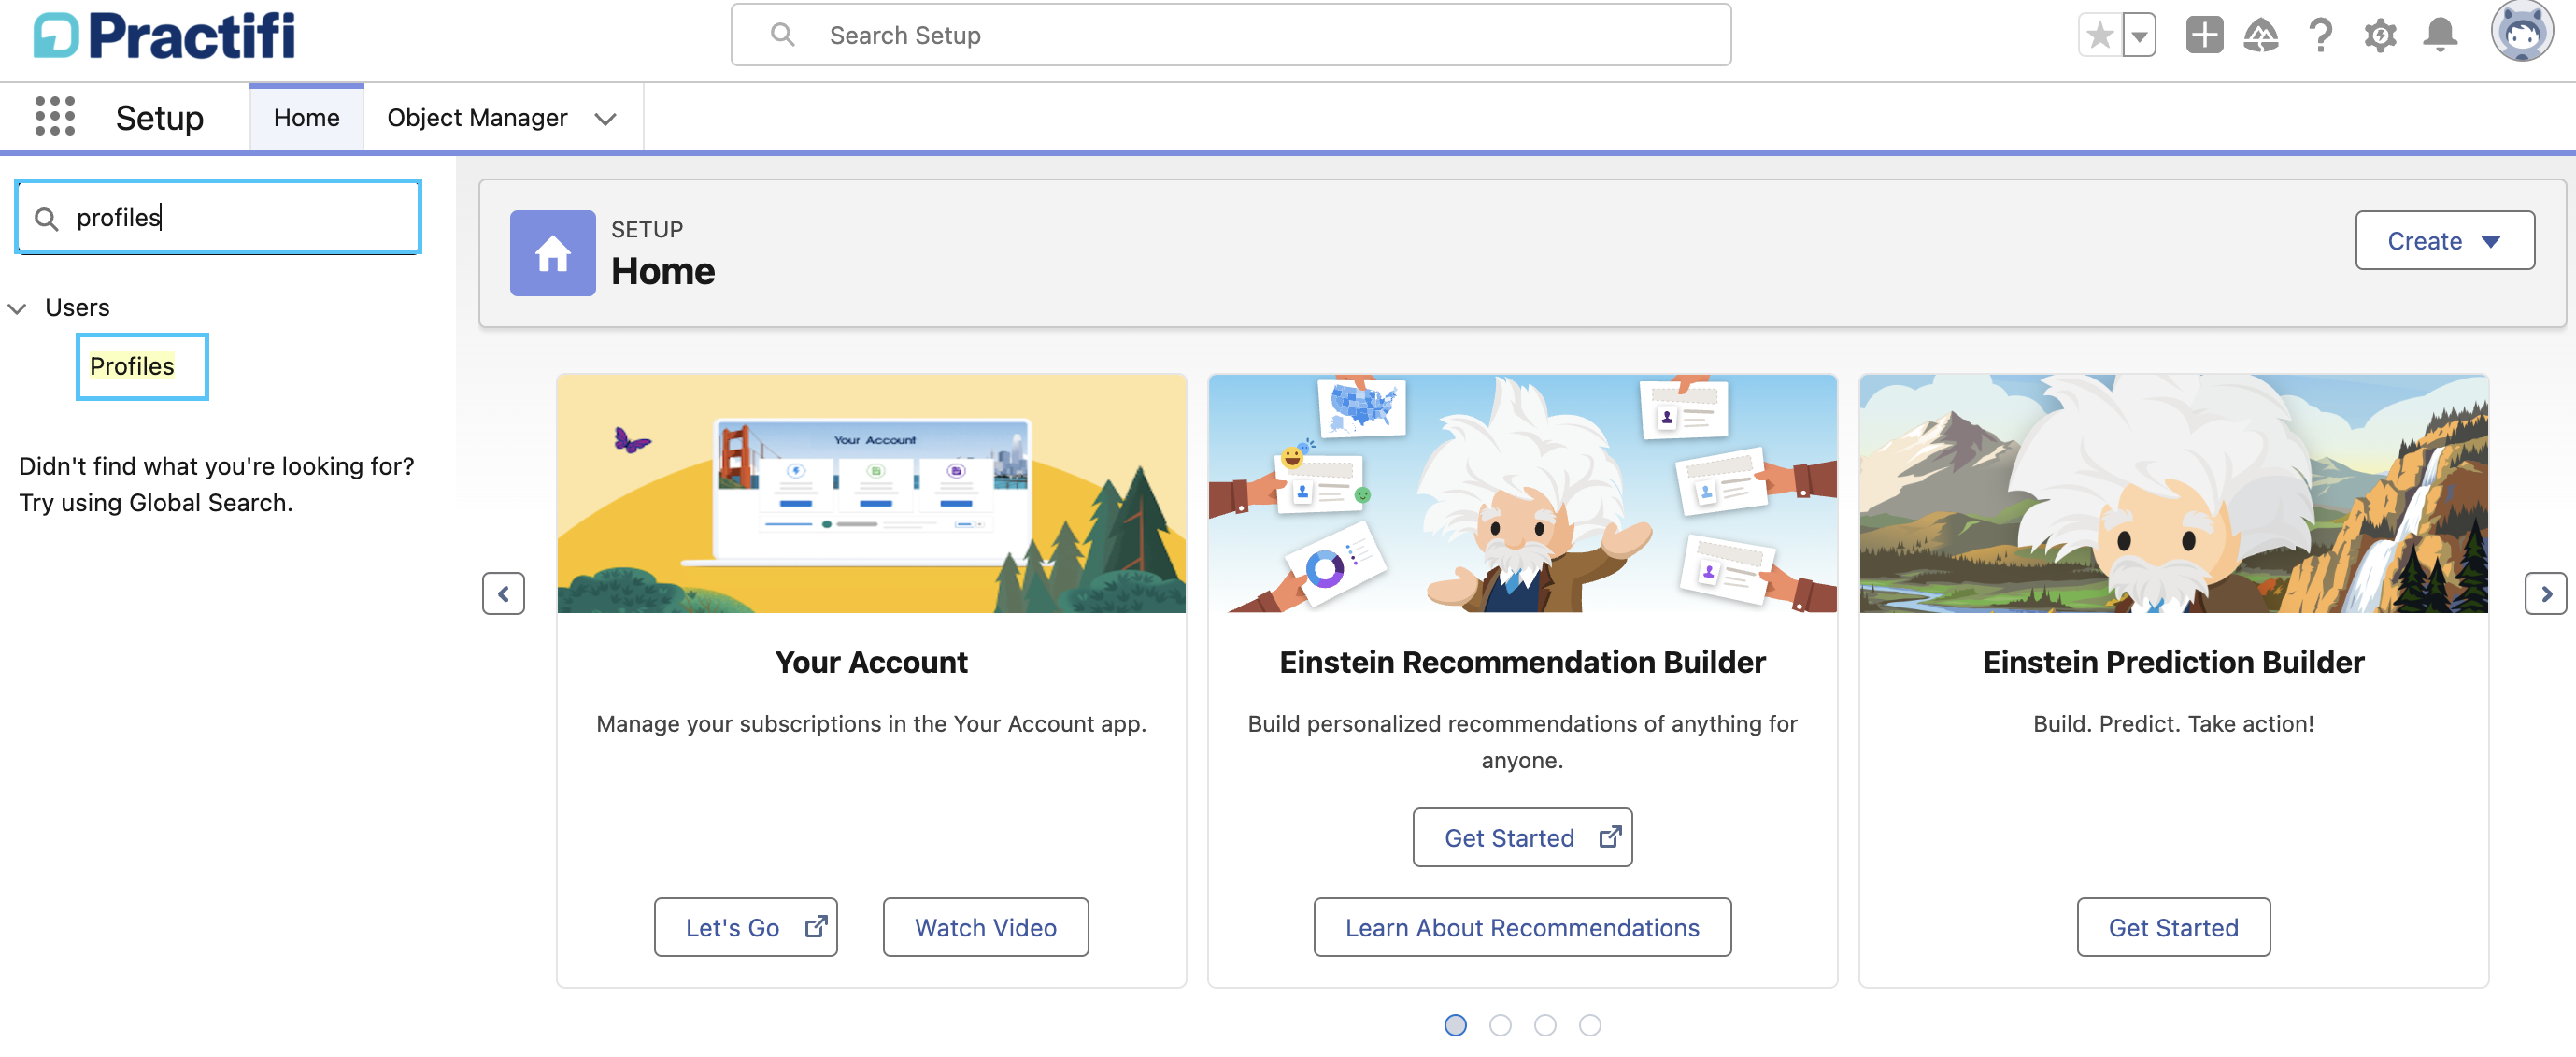Screen dimensions: 2576x1057
Task: Click the 'Try using Global Search' hint text
Action: pyautogui.click(x=156, y=503)
